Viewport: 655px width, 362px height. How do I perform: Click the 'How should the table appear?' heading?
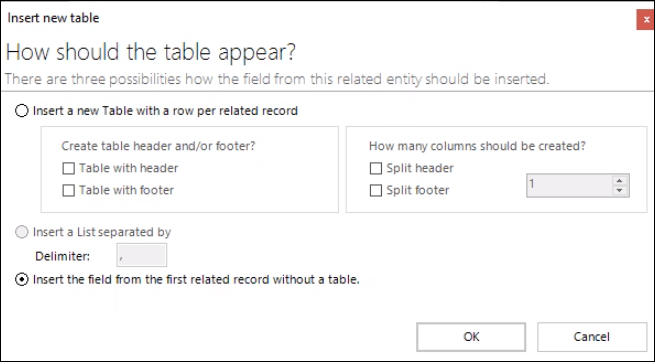(151, 53)
